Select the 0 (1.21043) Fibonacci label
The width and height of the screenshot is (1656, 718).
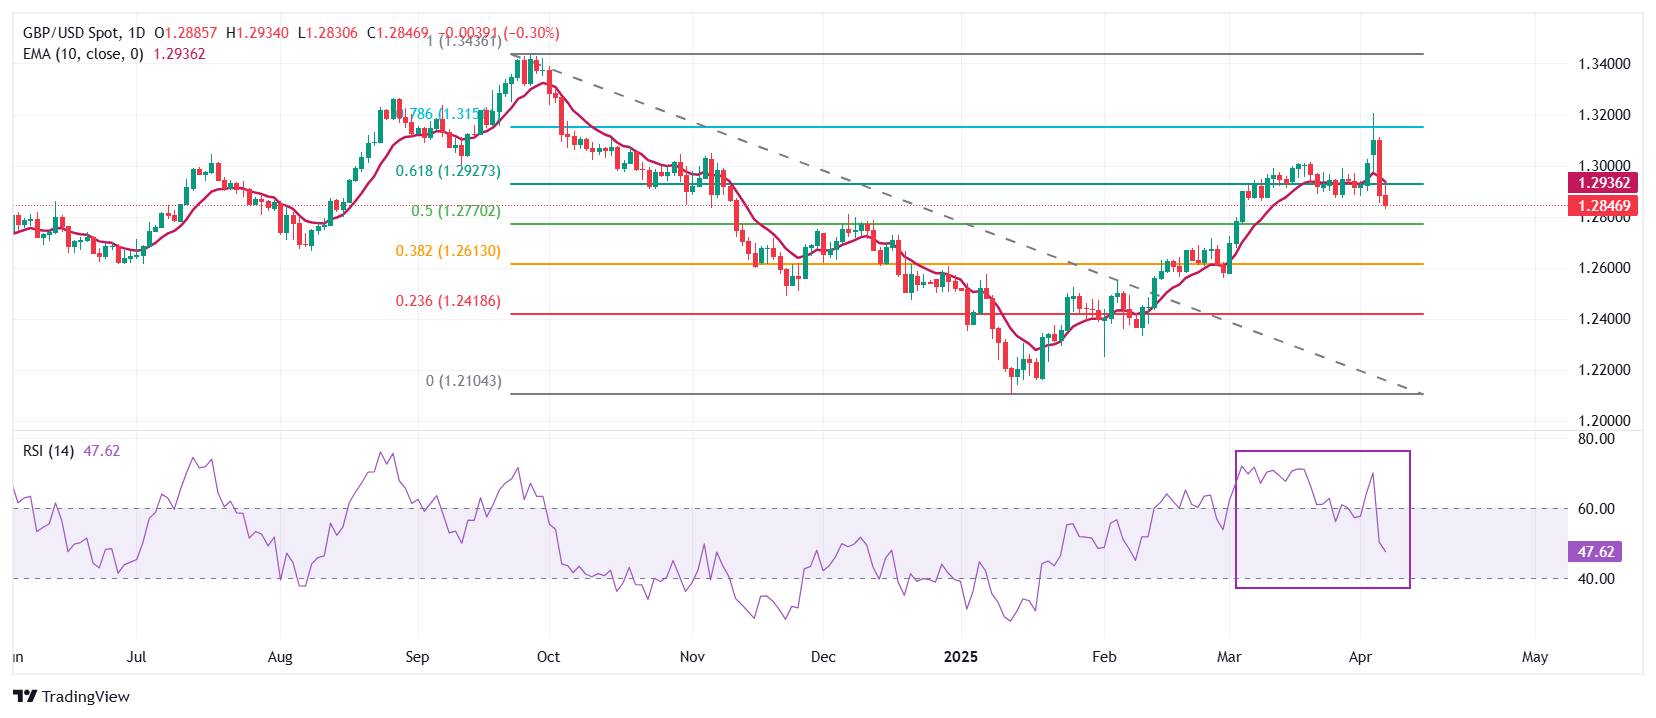463,381
